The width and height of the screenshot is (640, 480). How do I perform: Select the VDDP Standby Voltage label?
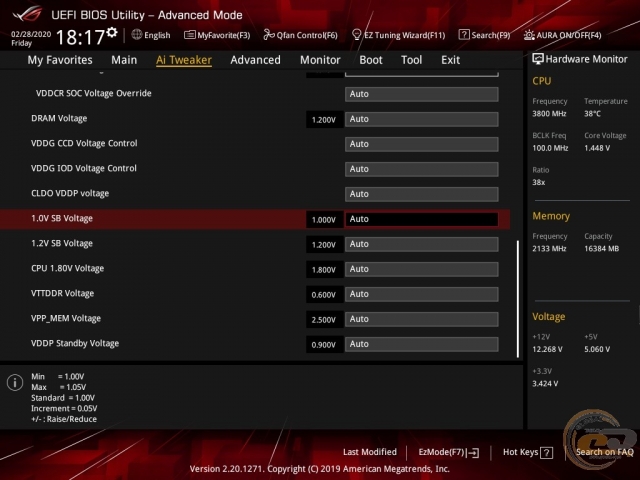(x=75, y=343)
